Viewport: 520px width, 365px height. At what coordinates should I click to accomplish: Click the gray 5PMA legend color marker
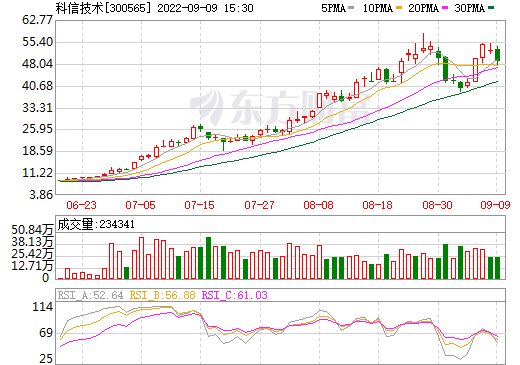click(x=351, y=7)
